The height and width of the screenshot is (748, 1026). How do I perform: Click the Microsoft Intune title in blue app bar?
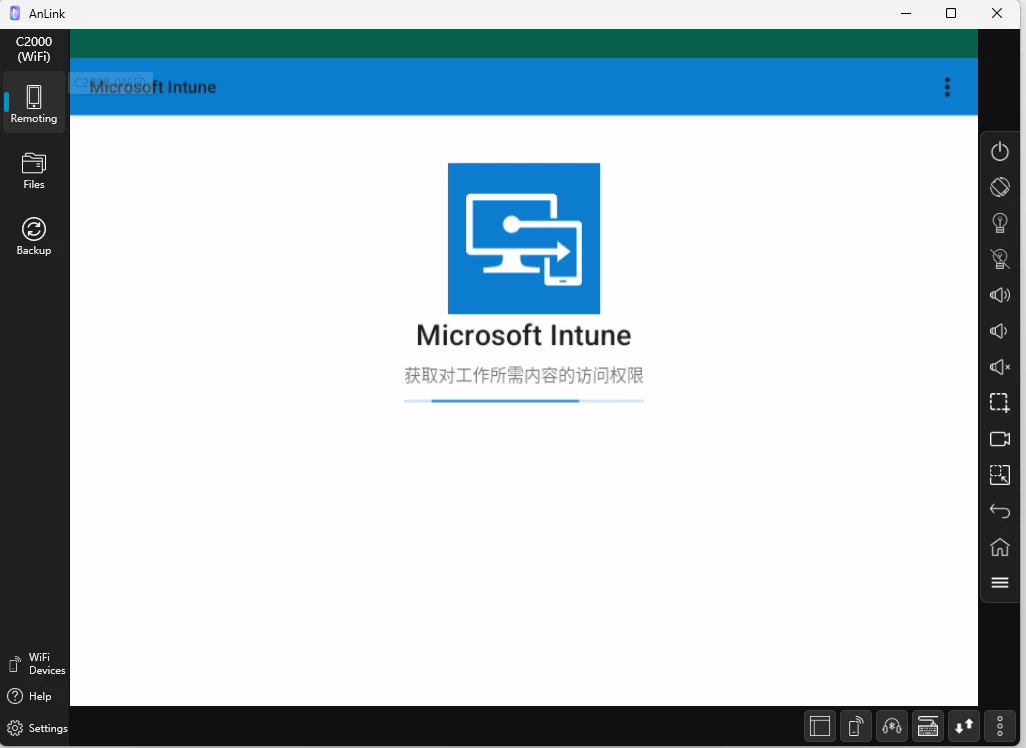(152, 87)
